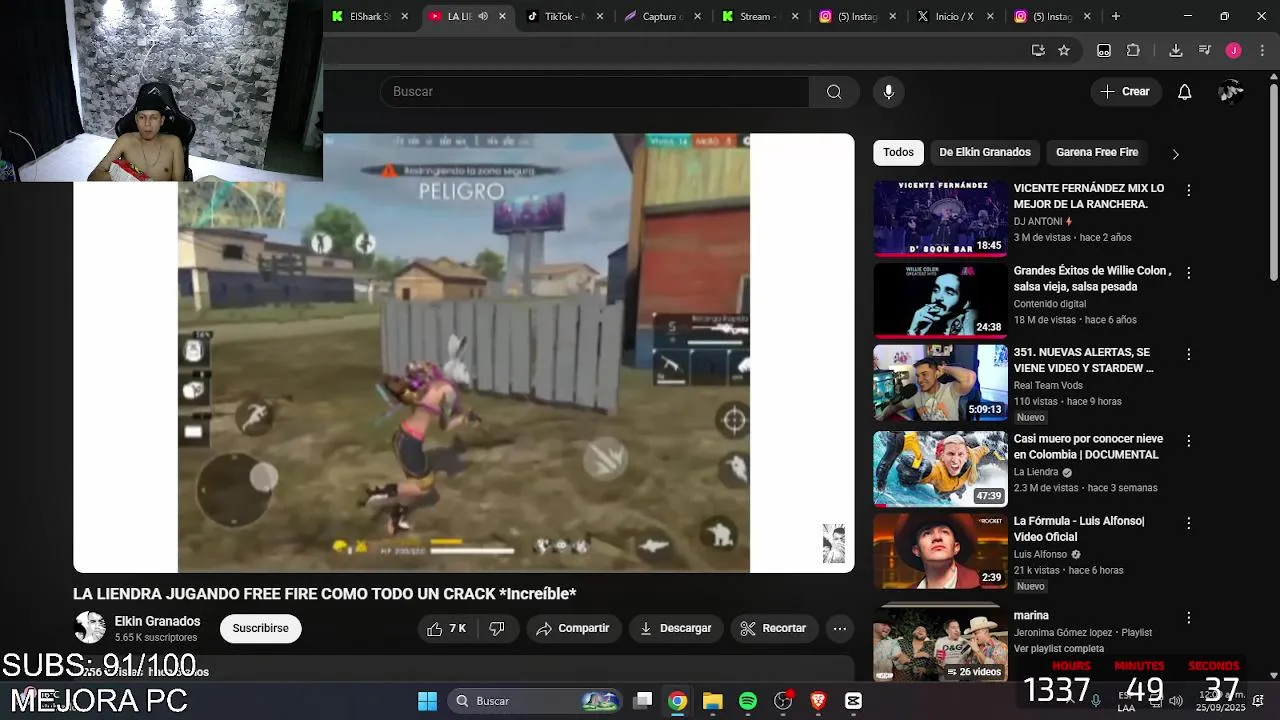Screen dimensions: 1280x720
Task: Open the system tray volume icon
Action: coord(1176,701)
